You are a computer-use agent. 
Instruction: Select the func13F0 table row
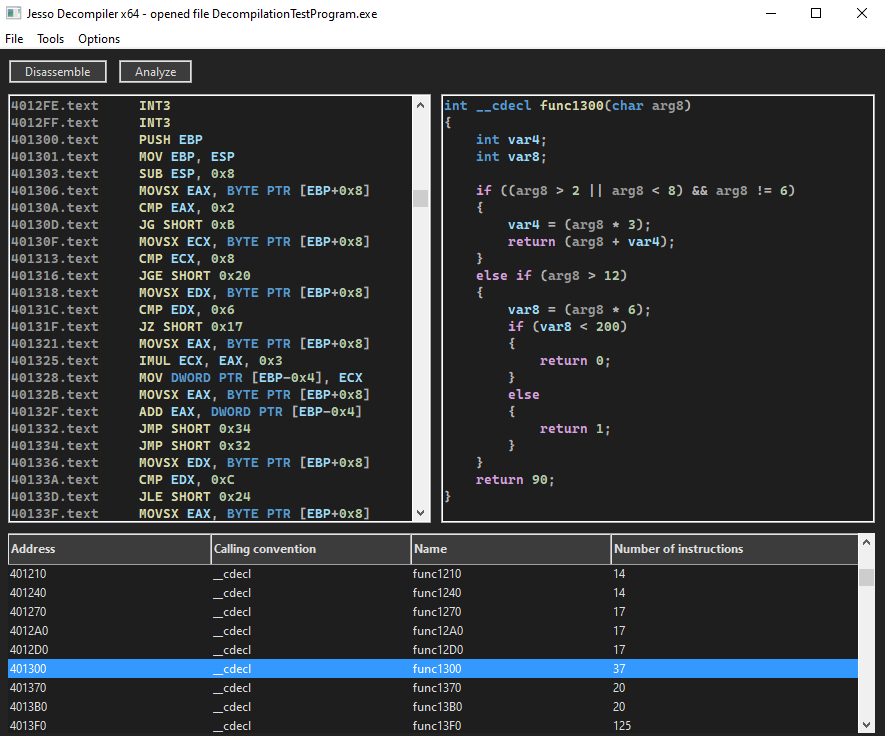click(x=433, y=726)
